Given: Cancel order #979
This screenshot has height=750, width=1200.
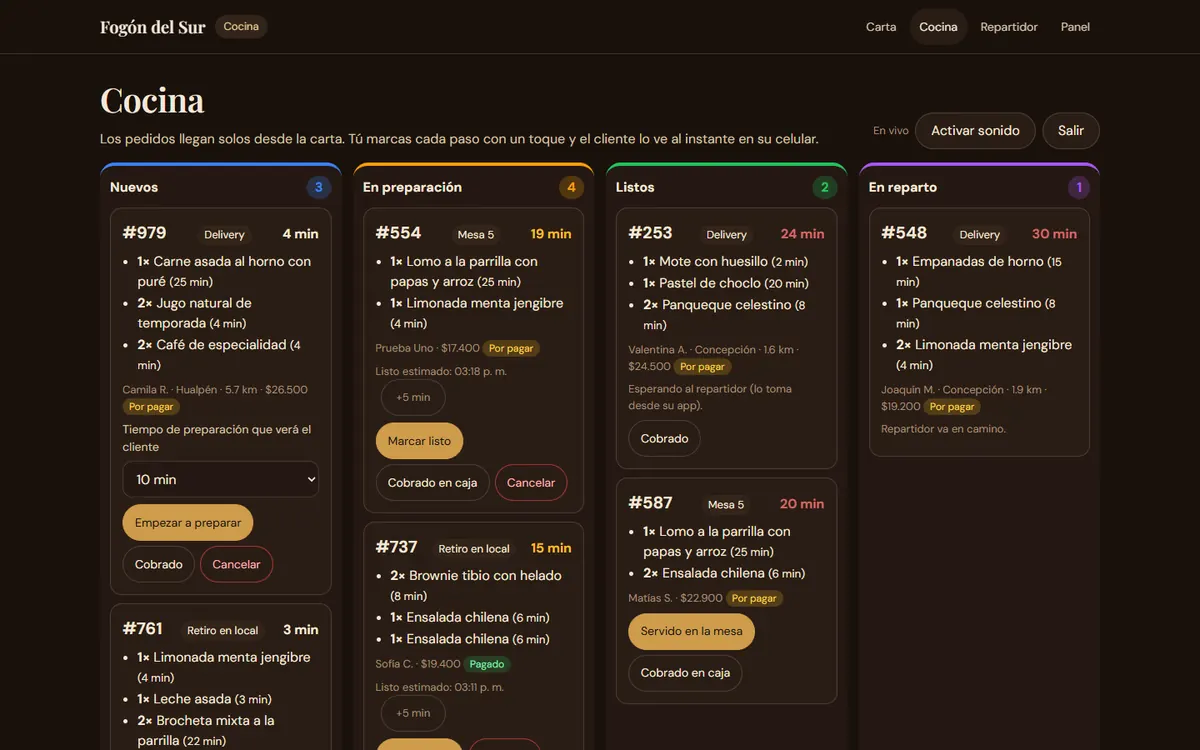Looking at the screenshot, I should pyautogui.click(x=237, y=564).
